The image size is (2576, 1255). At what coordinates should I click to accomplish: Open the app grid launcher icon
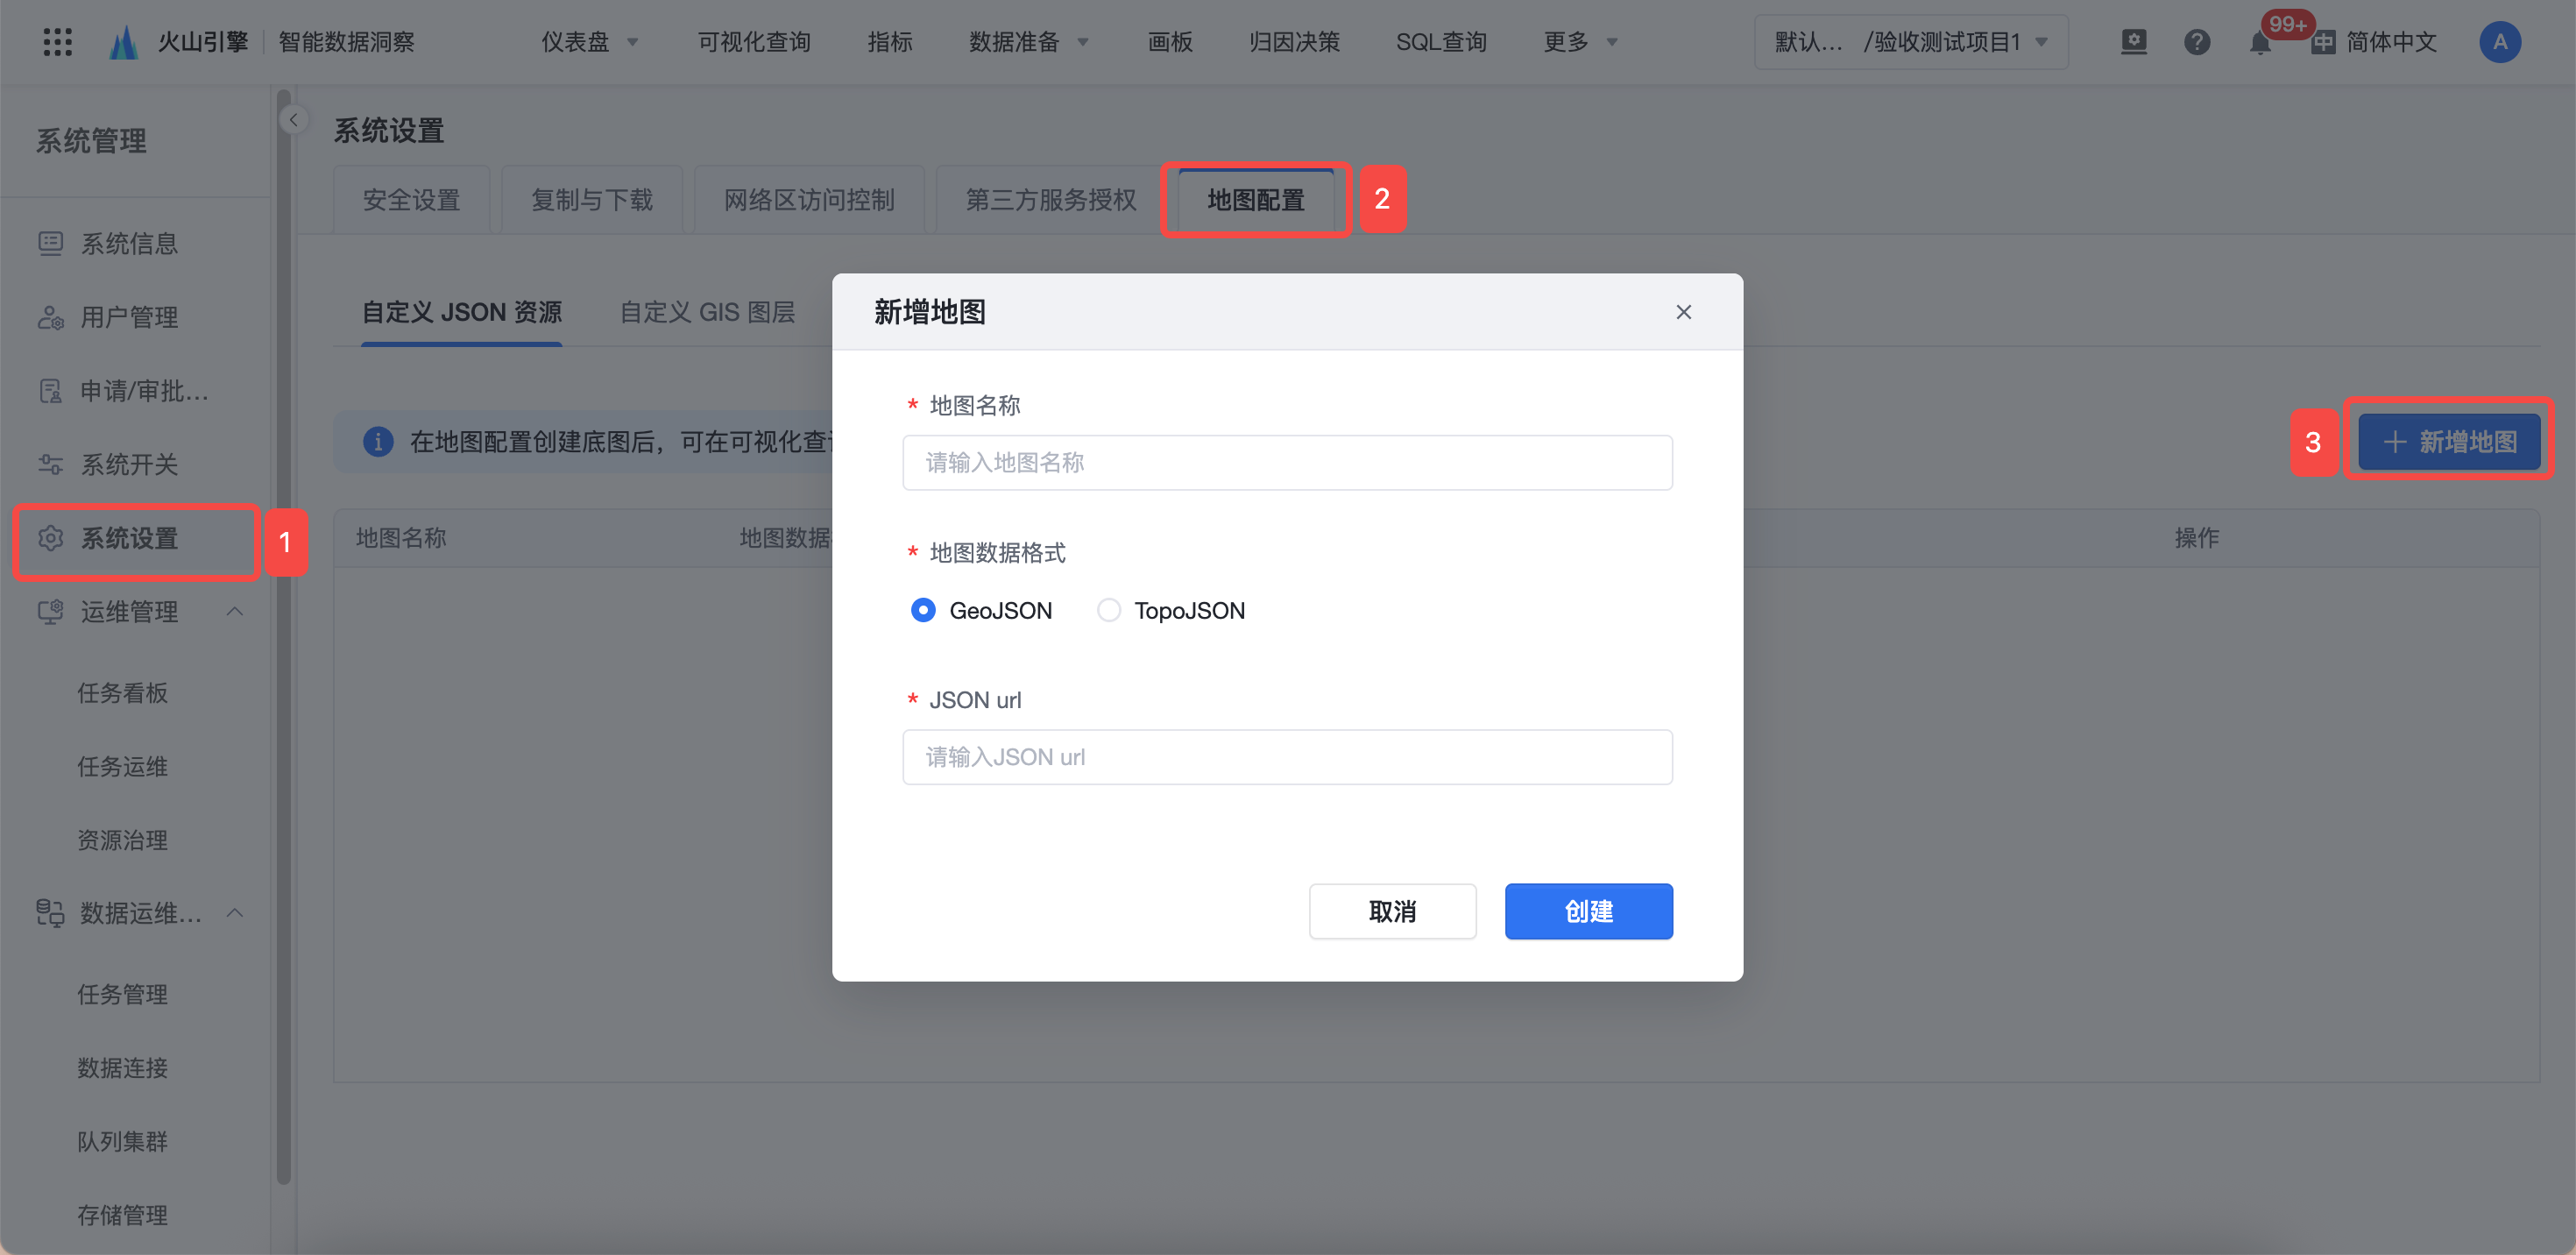(x=58, y=42)
